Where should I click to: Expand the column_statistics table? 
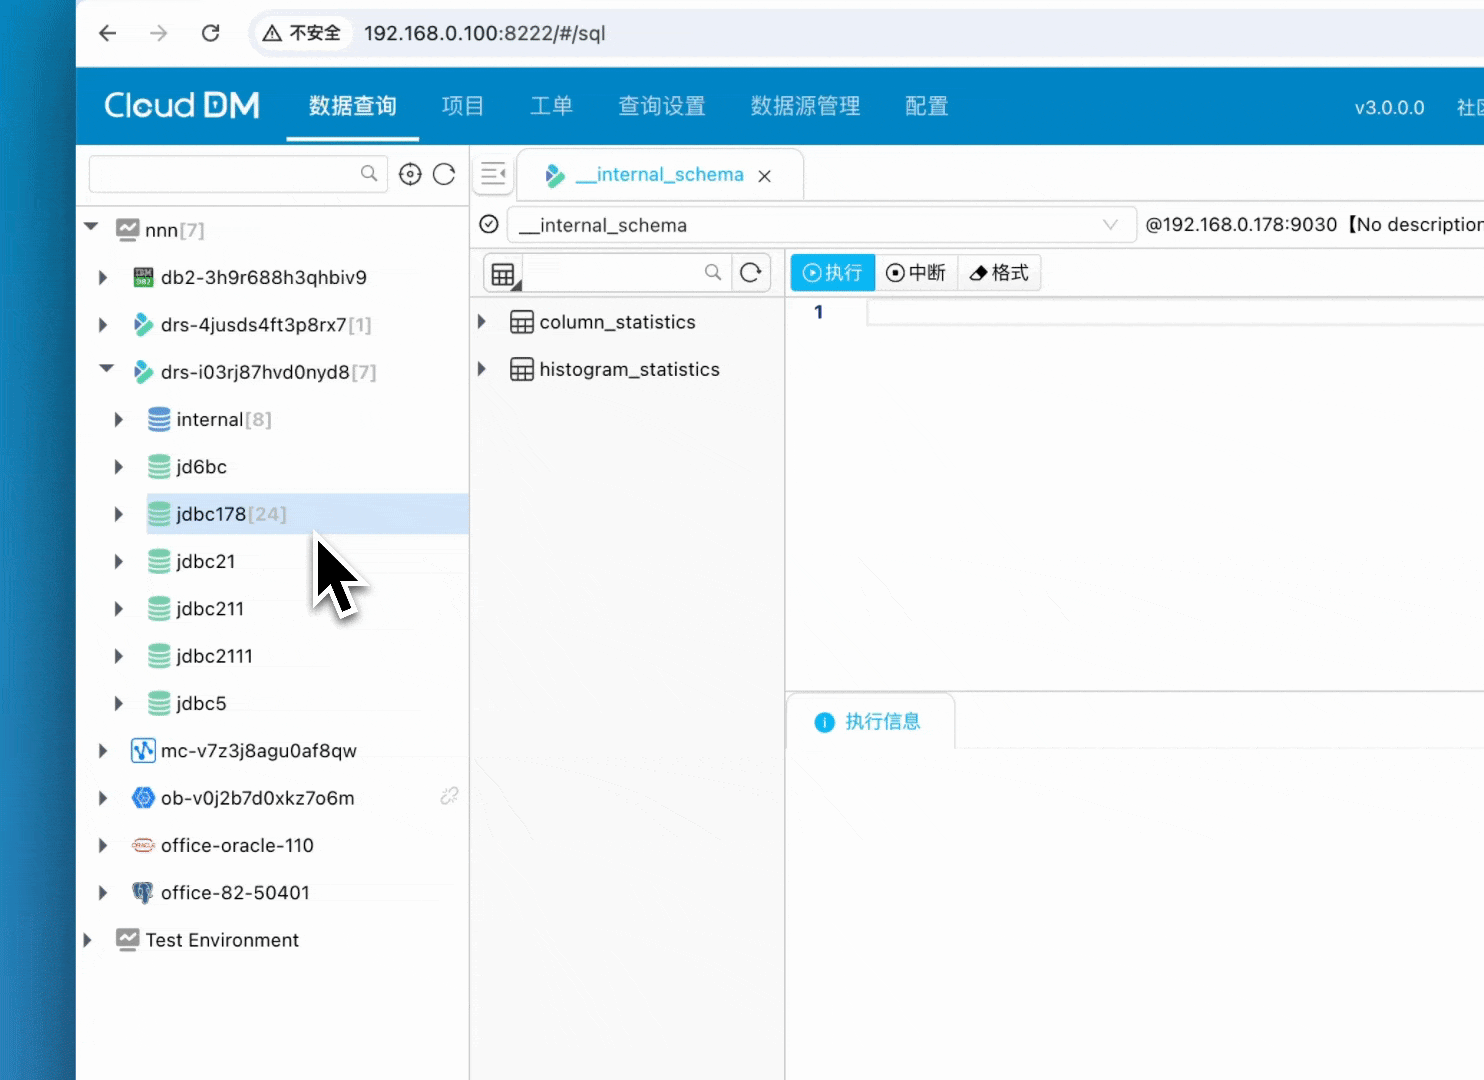tap(482, 322)
